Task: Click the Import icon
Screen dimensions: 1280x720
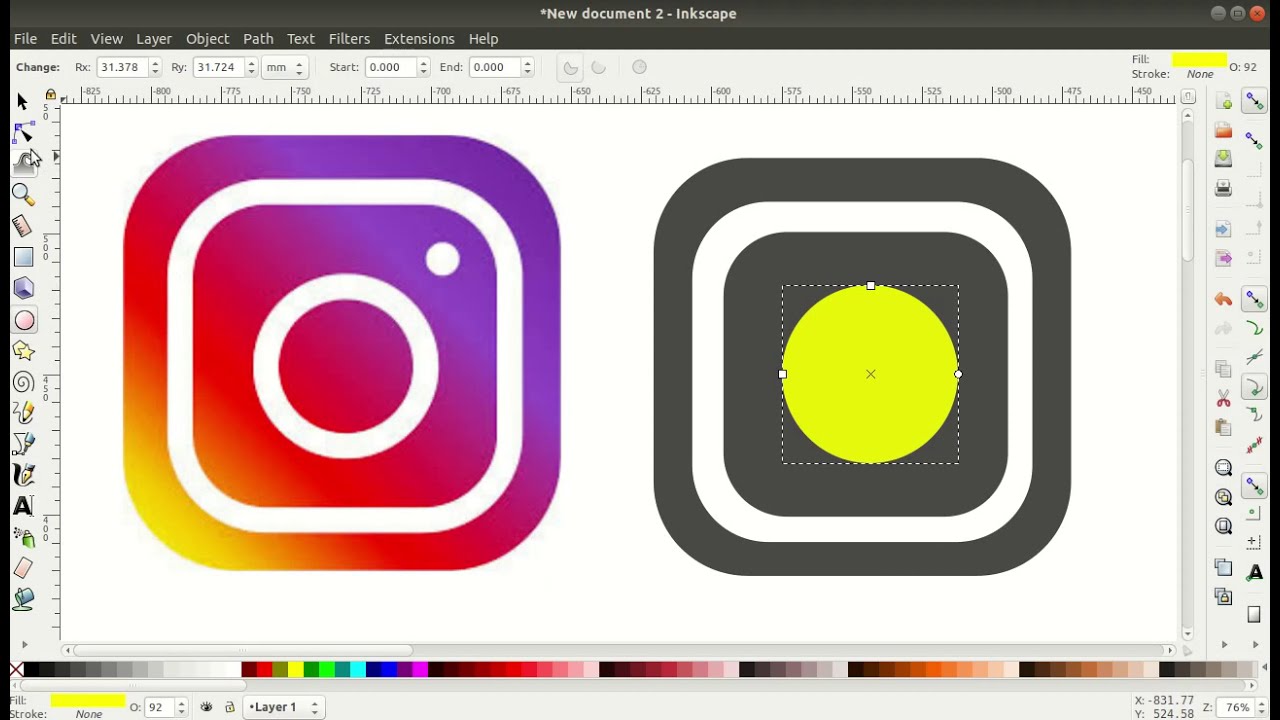Action: coord(1223,229)
